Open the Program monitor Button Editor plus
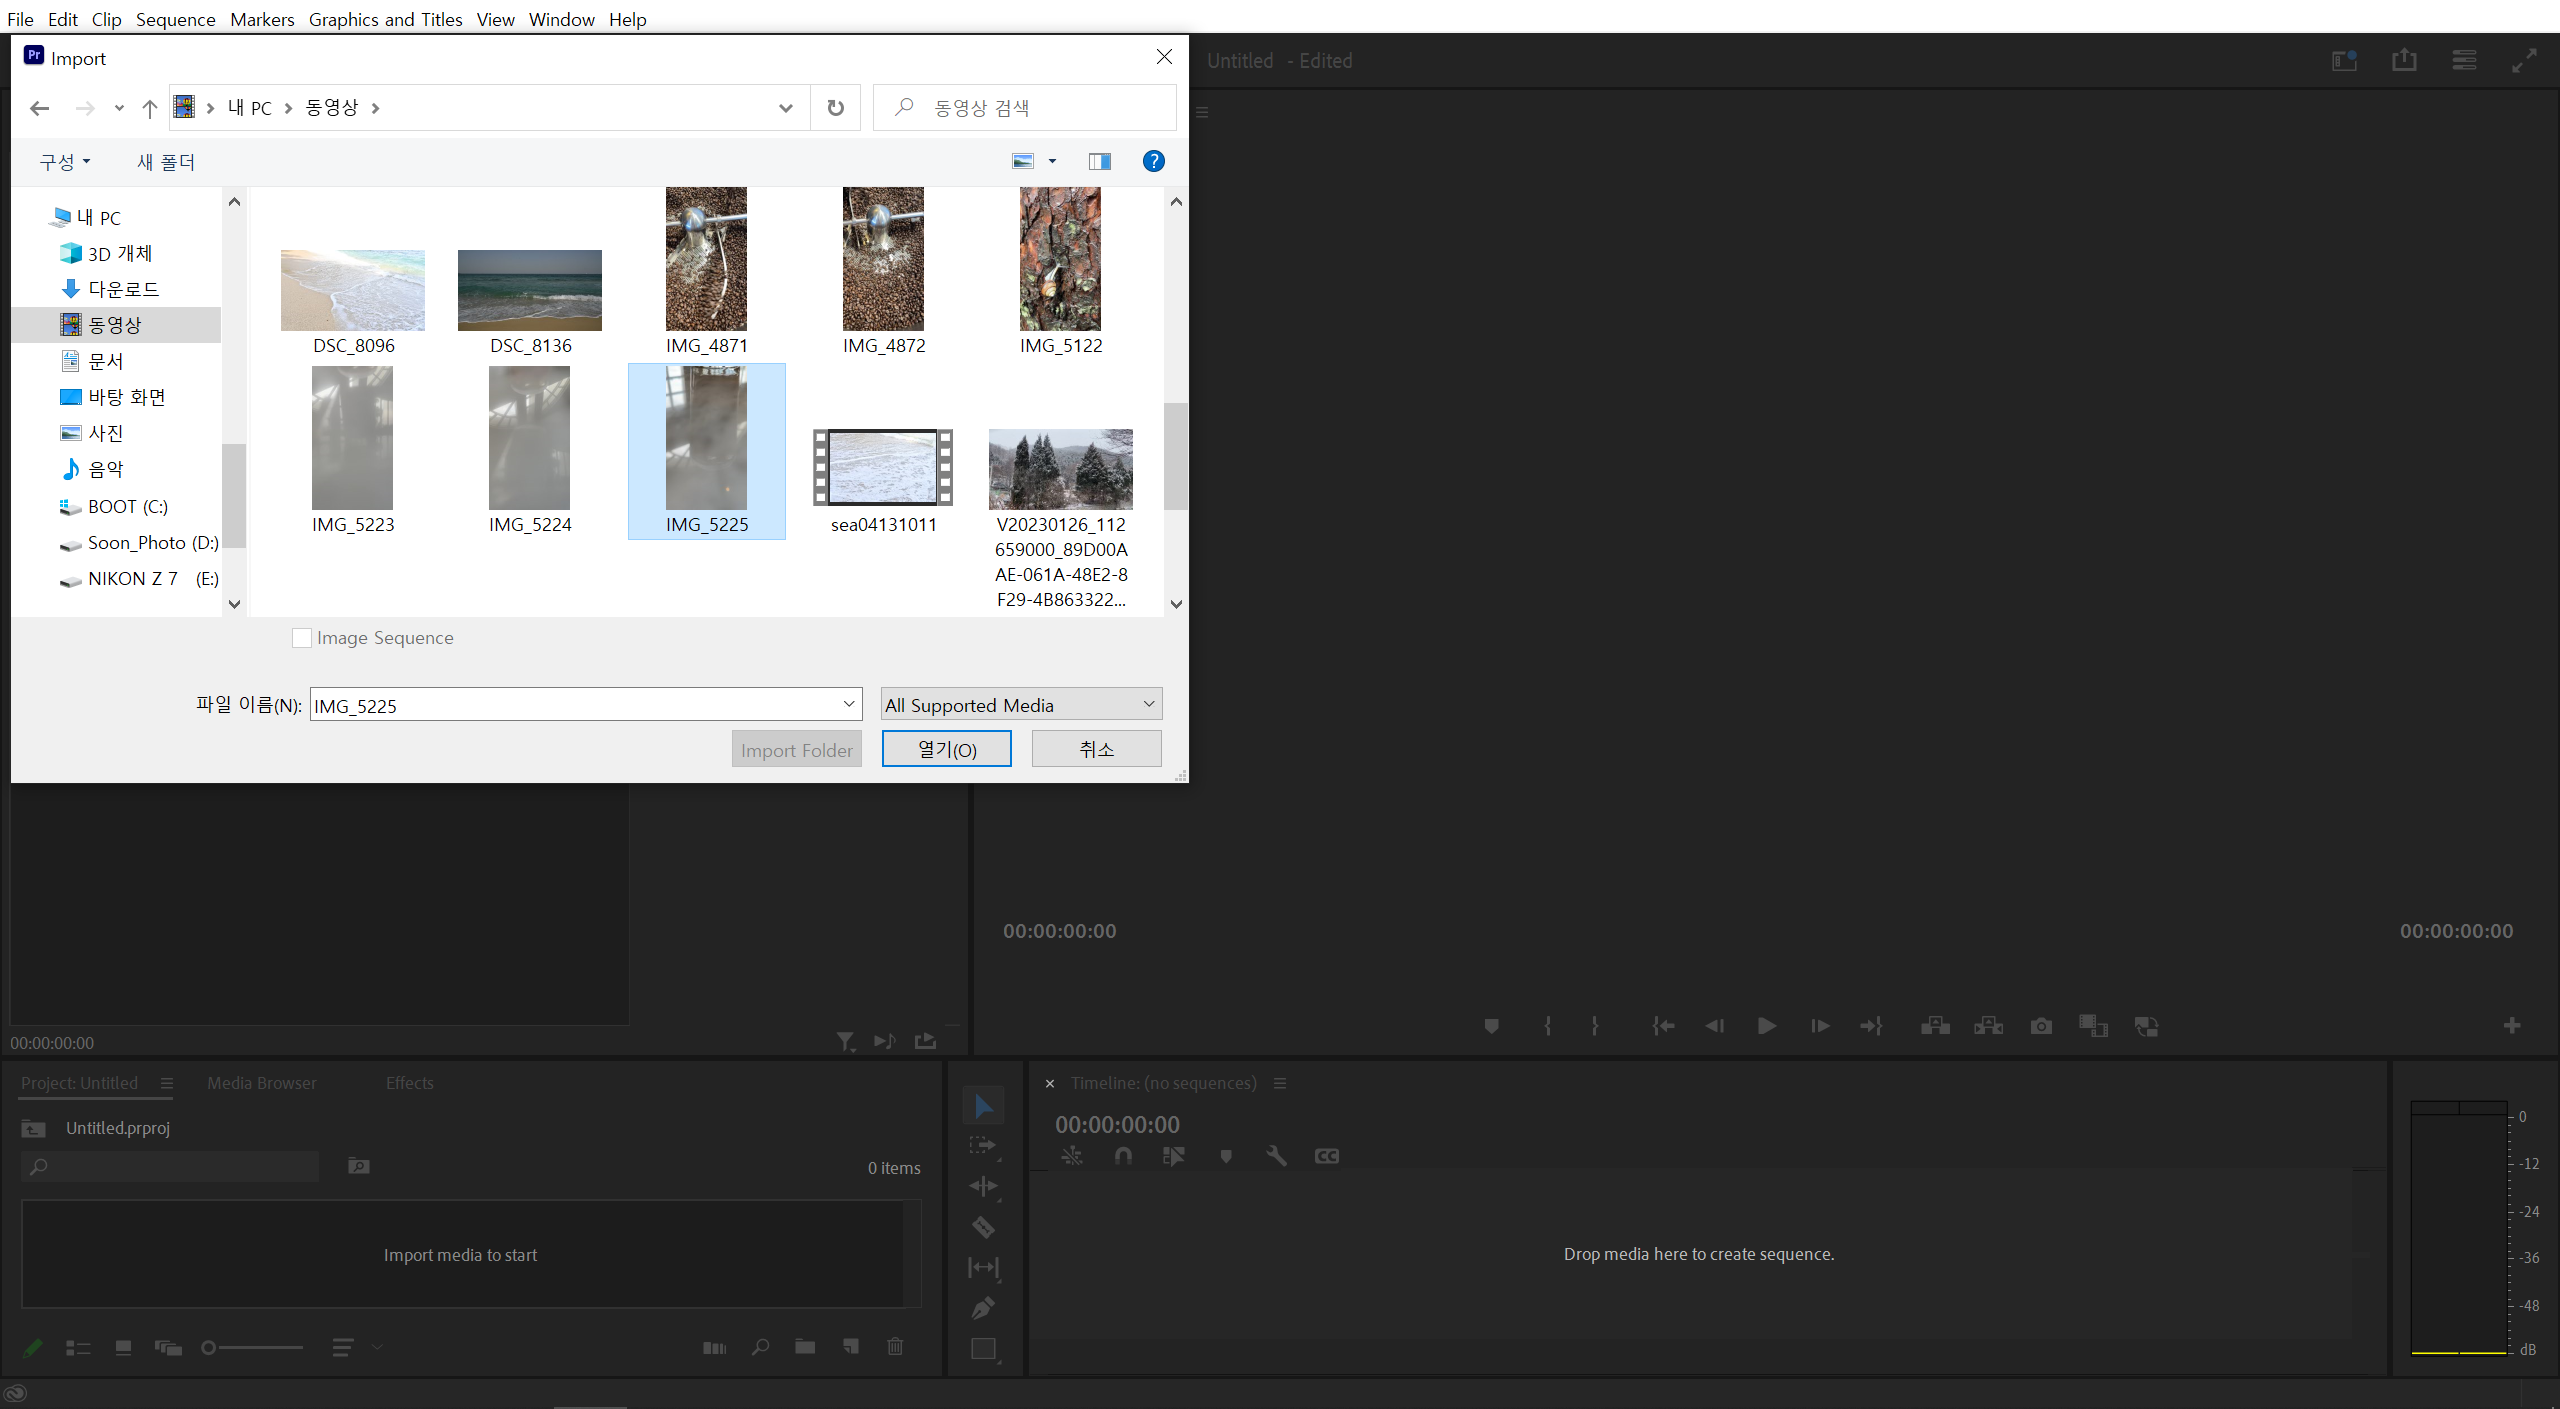The image size is (2560, 1409). (2512, 1026)
